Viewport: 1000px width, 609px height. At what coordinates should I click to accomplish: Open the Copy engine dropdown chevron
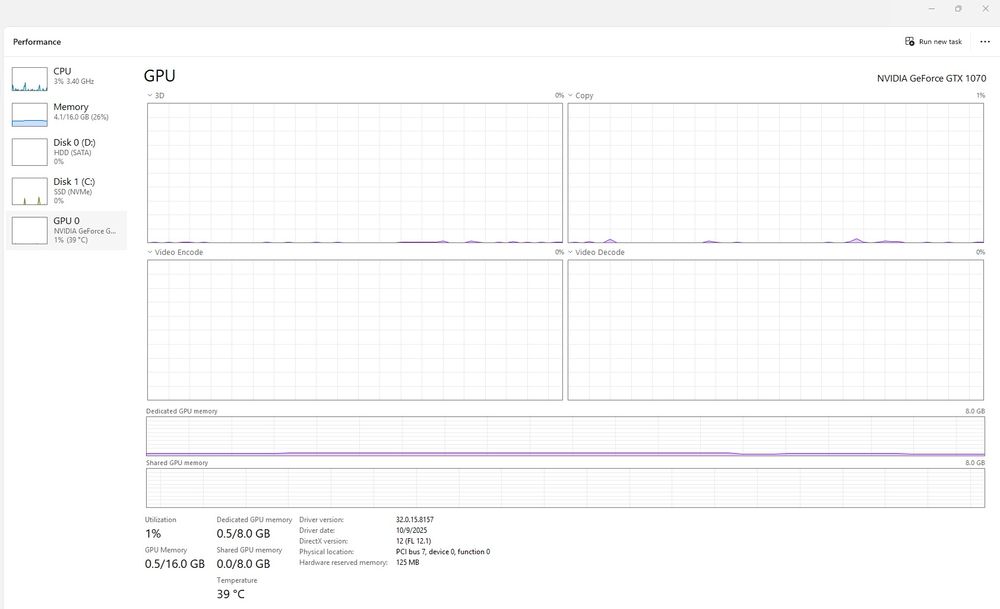570,96
